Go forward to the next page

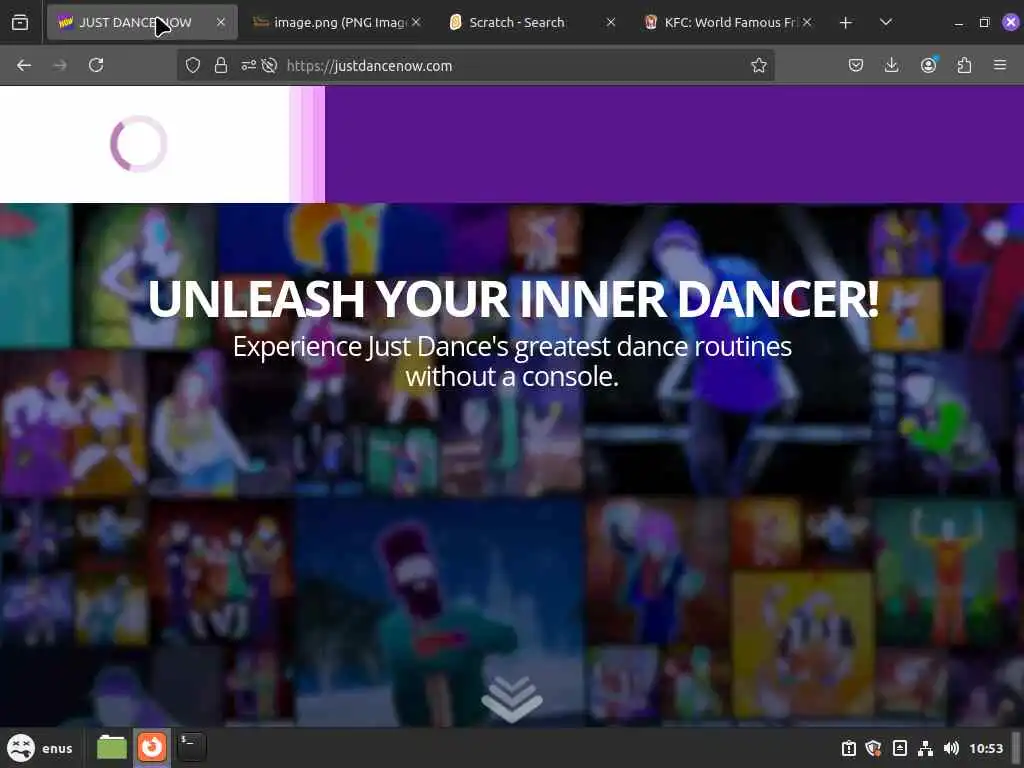pyautogui.click(x=60, y=65)
